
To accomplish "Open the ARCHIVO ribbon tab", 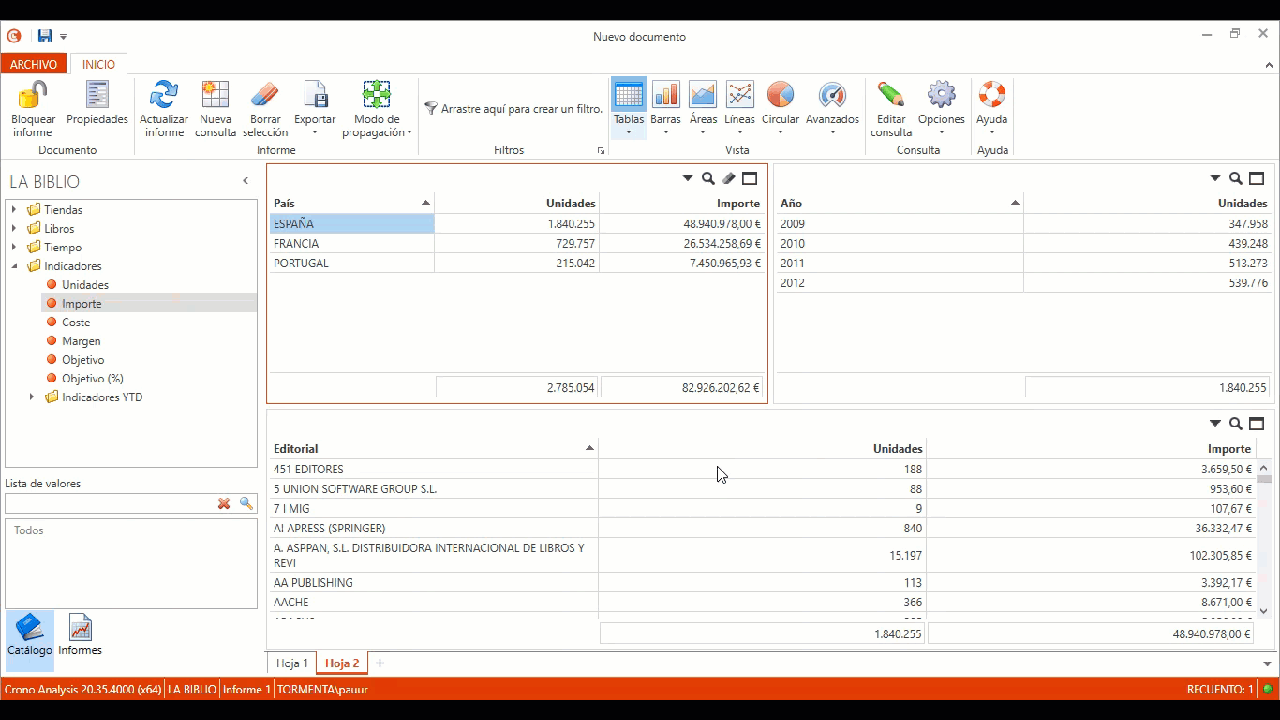I will (x=34, y=64).
